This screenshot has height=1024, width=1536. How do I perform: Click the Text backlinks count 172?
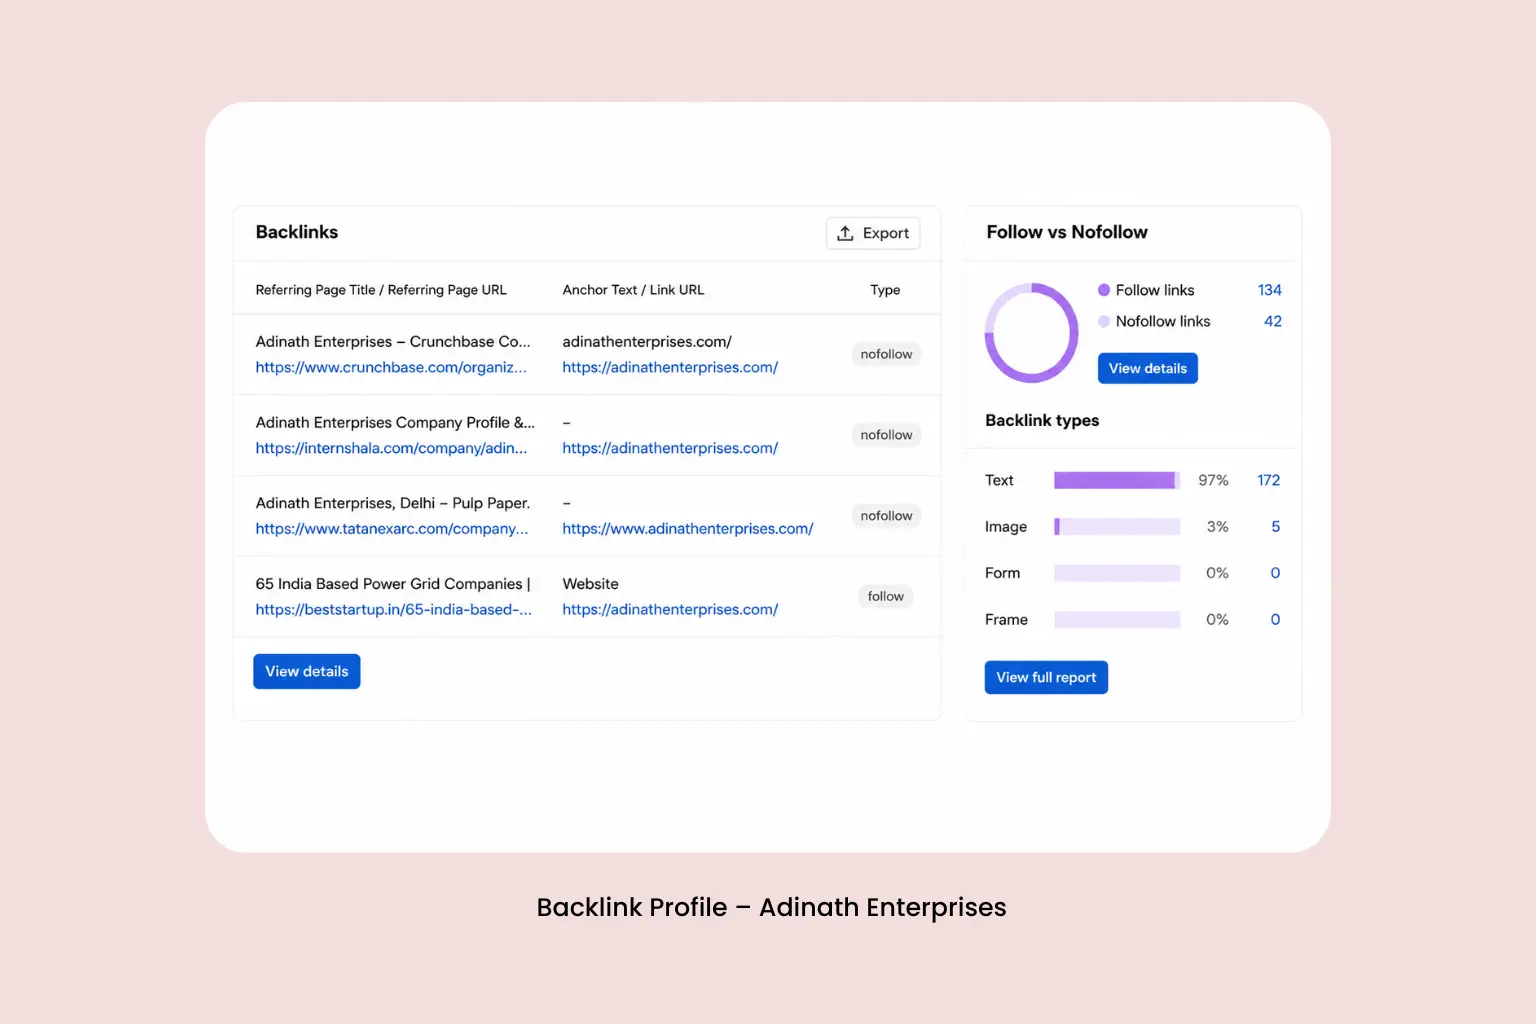coord(1268,480)
